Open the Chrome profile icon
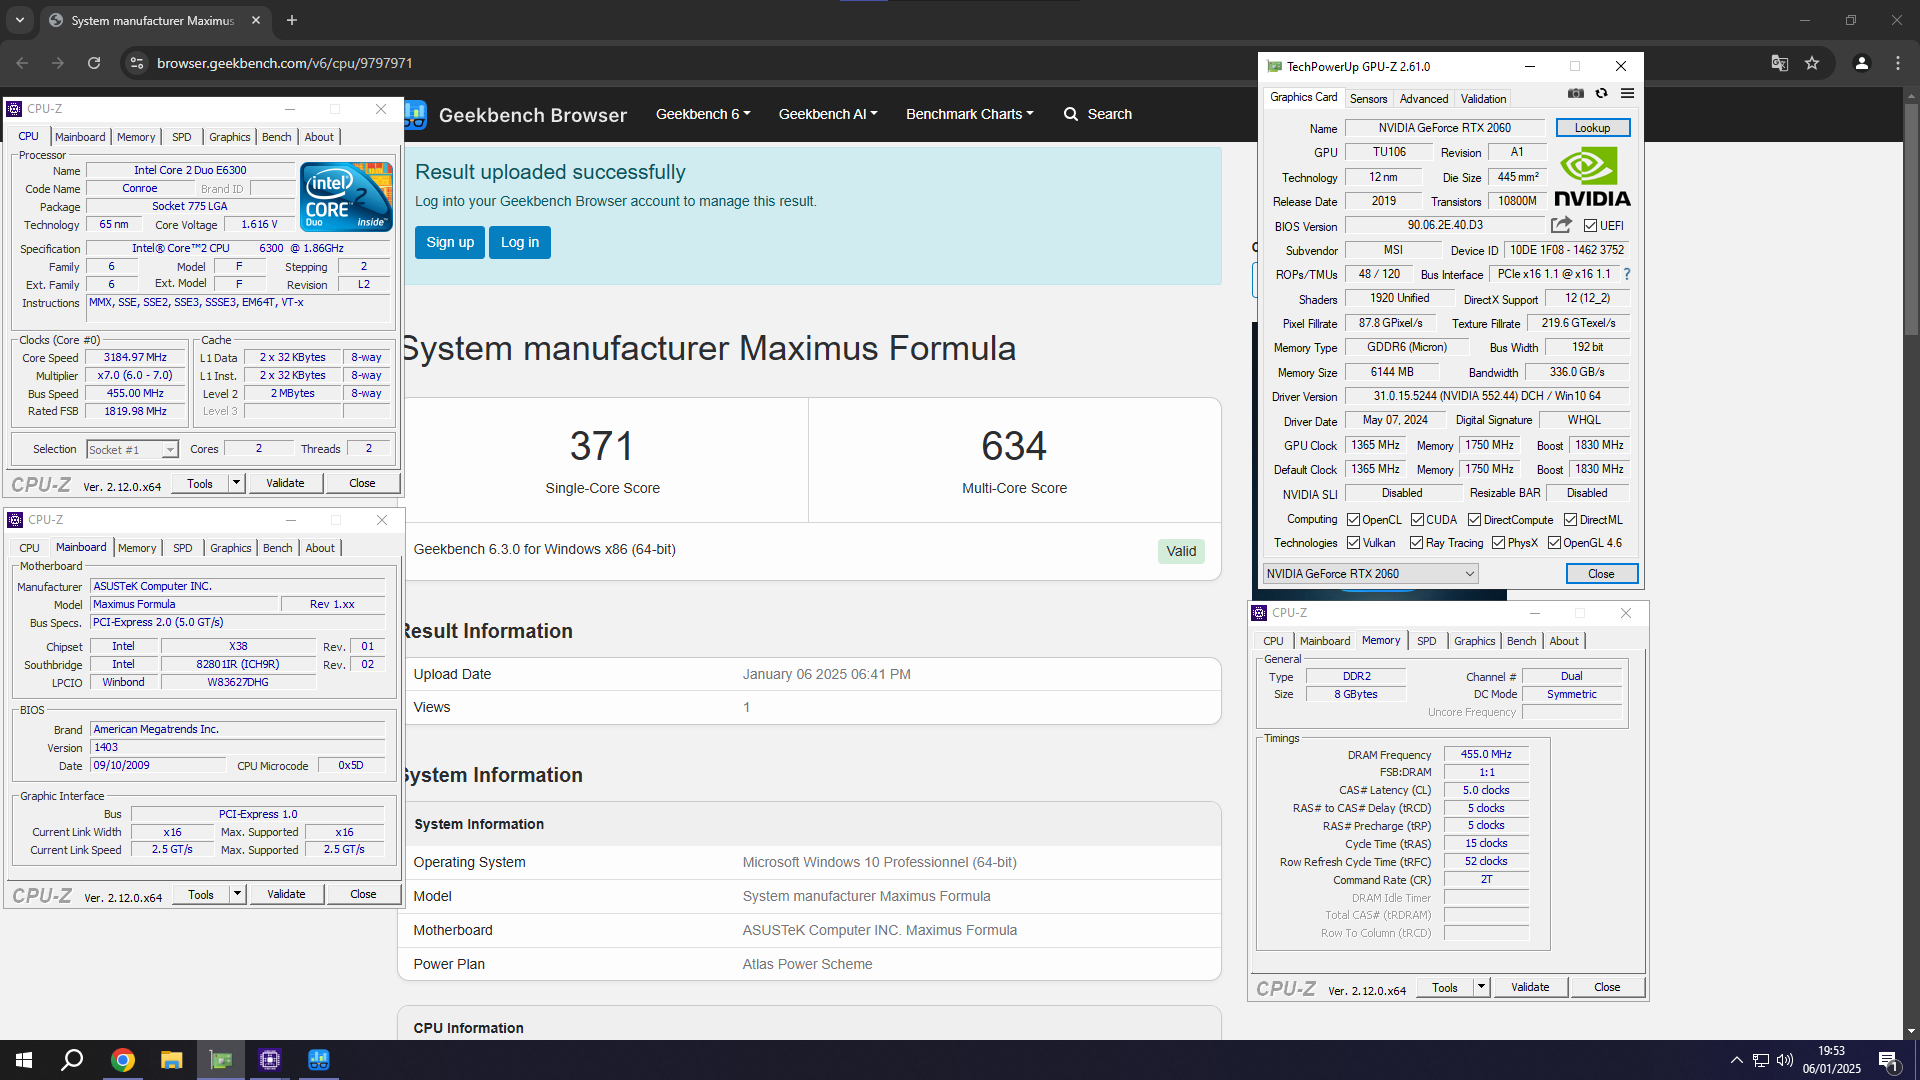The height and width of the screenshot is (1080, 1920). (1861, 63)
